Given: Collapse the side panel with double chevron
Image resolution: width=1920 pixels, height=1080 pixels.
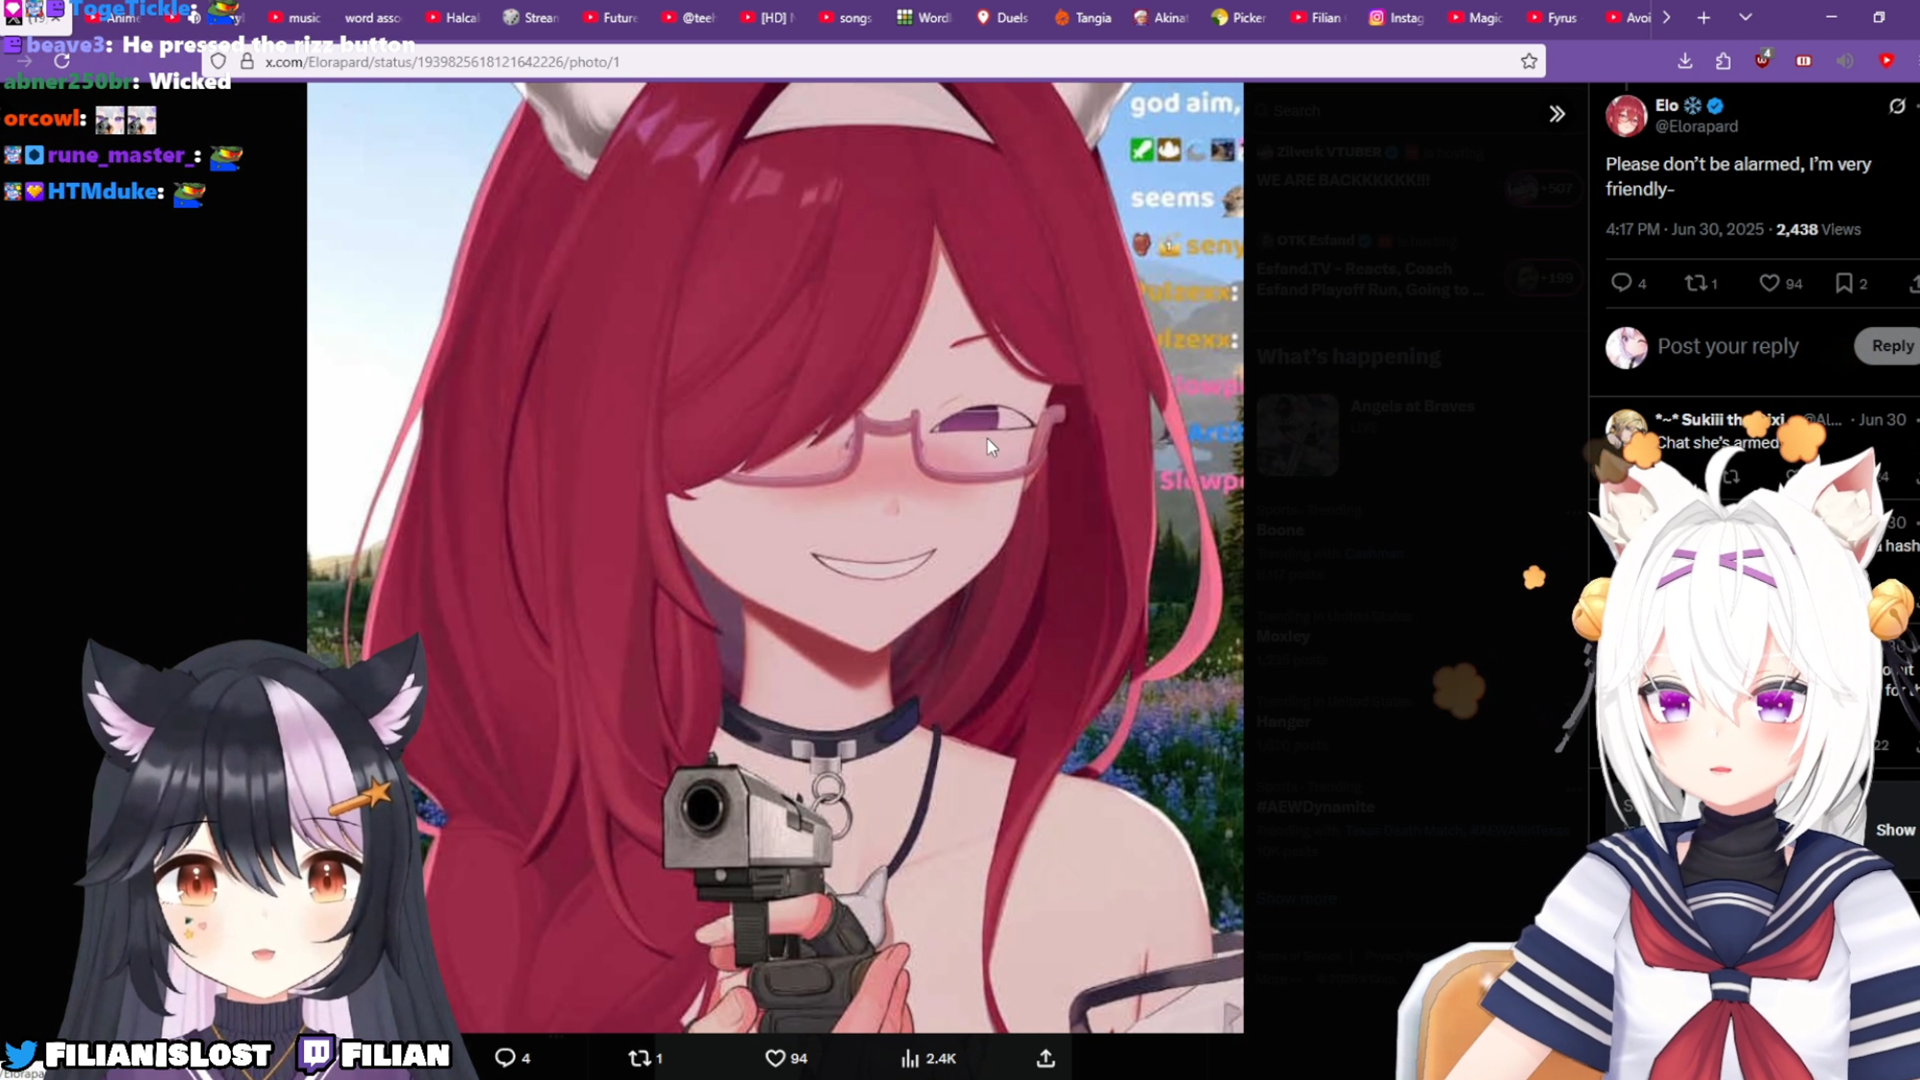Looking at the screenshot, I should pyautogui.click(x=1557, y=114).
